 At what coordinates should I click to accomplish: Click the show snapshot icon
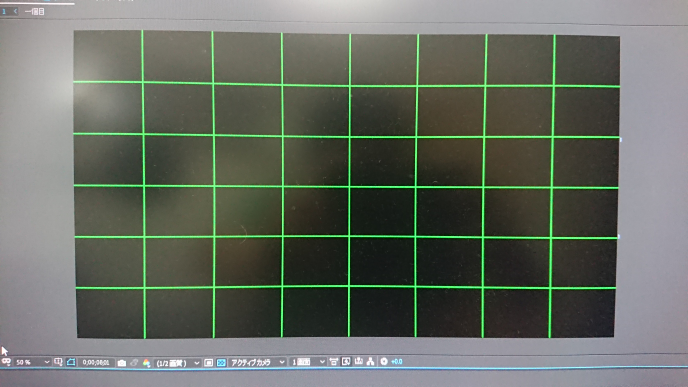(134, 363)
